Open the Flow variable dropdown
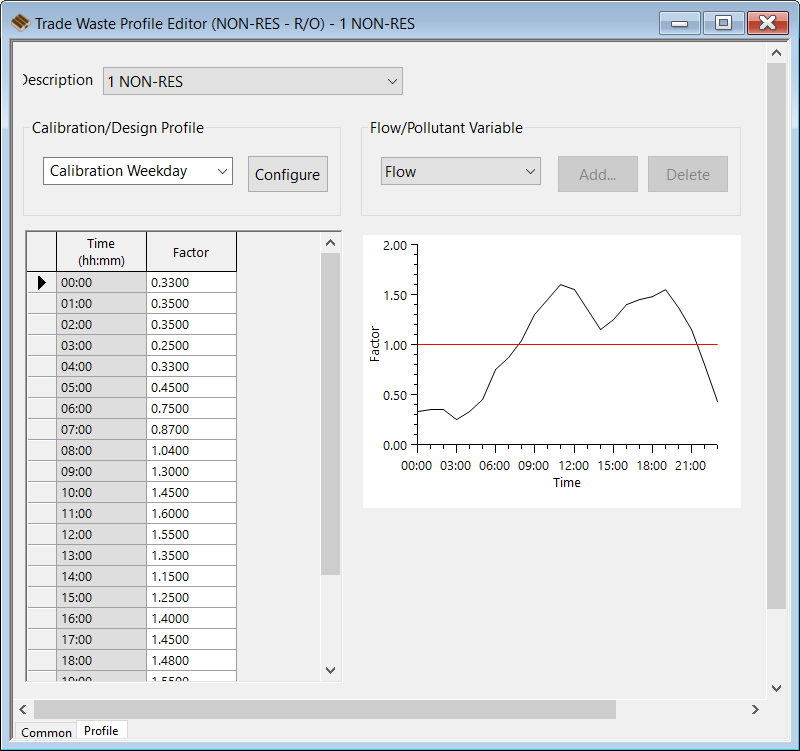Viewport: 800px width, 751px height. pos(530,171)
